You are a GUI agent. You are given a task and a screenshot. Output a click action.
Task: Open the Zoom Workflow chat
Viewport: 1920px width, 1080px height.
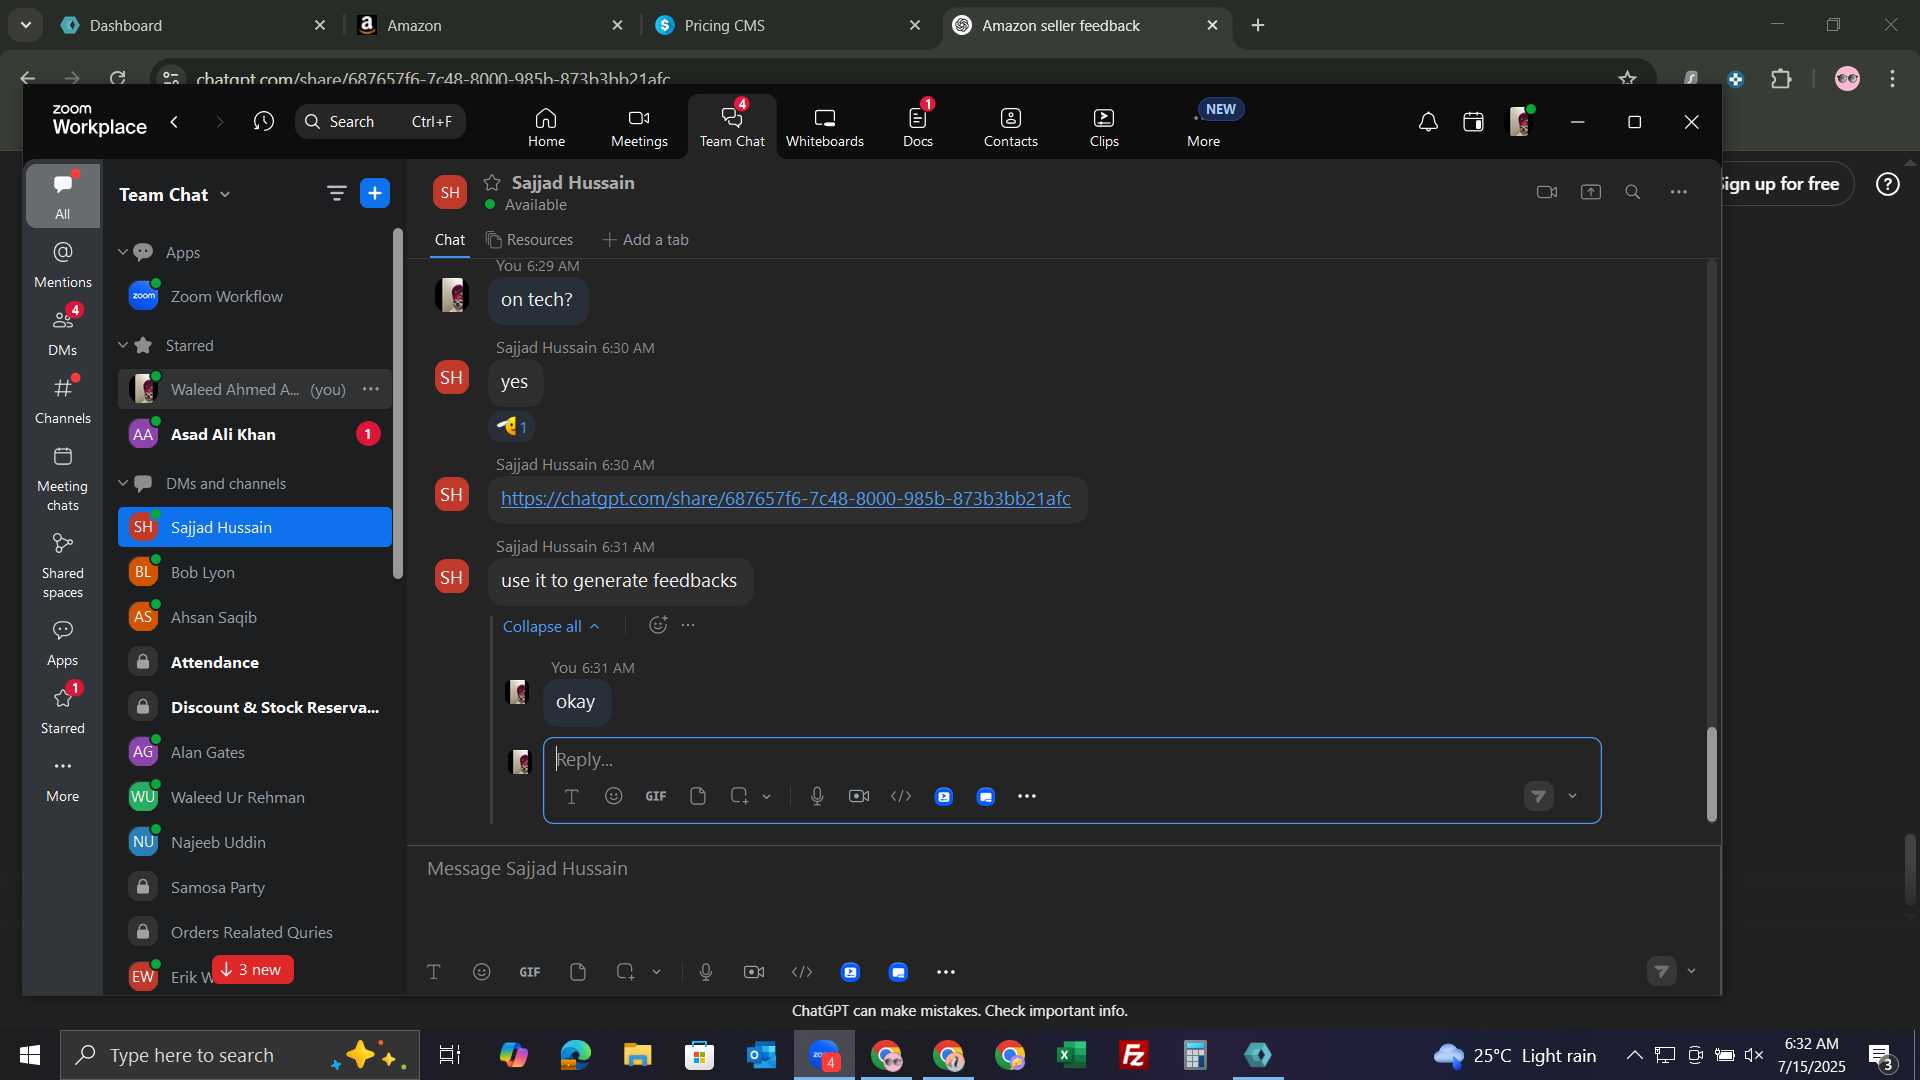255,296
